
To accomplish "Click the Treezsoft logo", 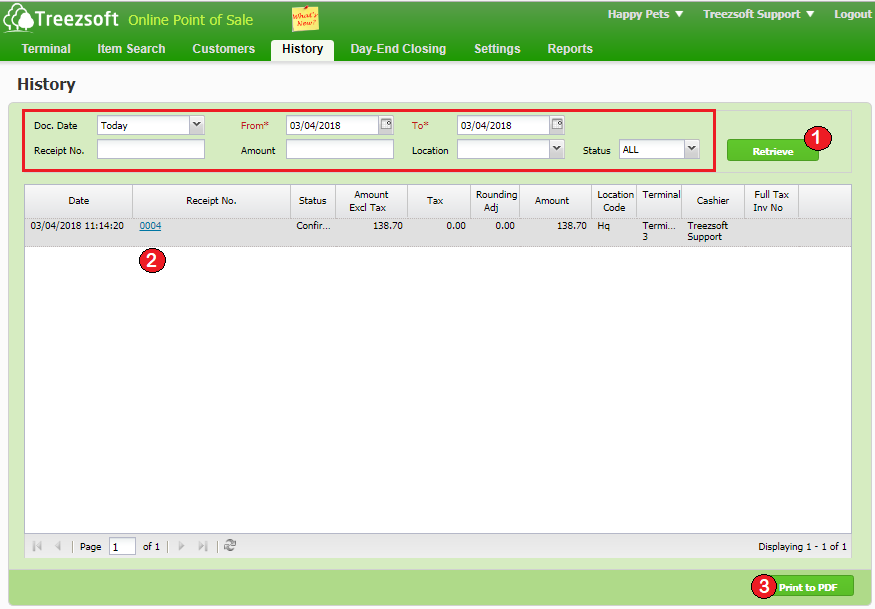I will [x=62, y=19].
